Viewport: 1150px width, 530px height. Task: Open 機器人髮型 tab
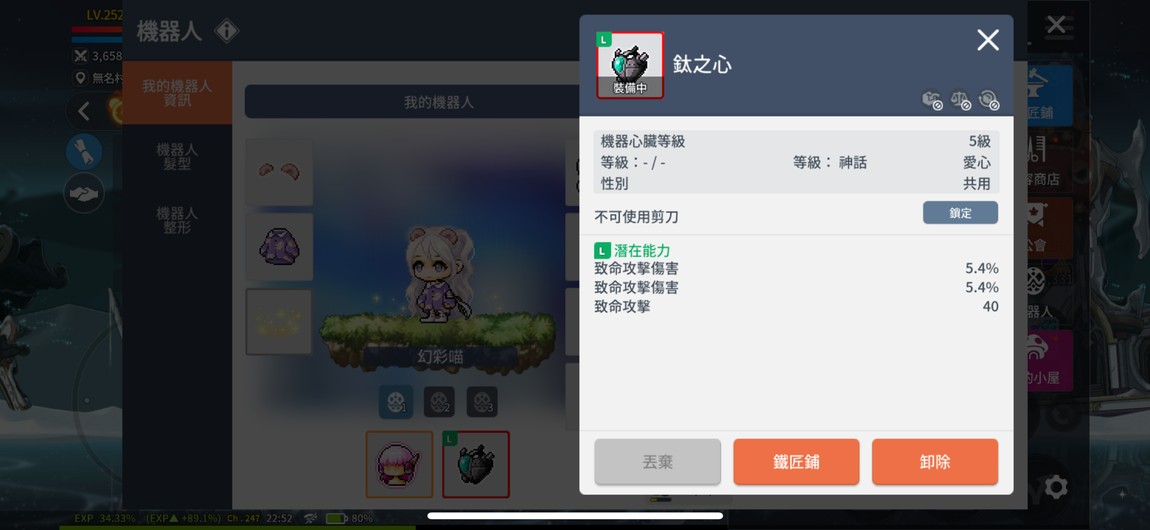(177, 156)
